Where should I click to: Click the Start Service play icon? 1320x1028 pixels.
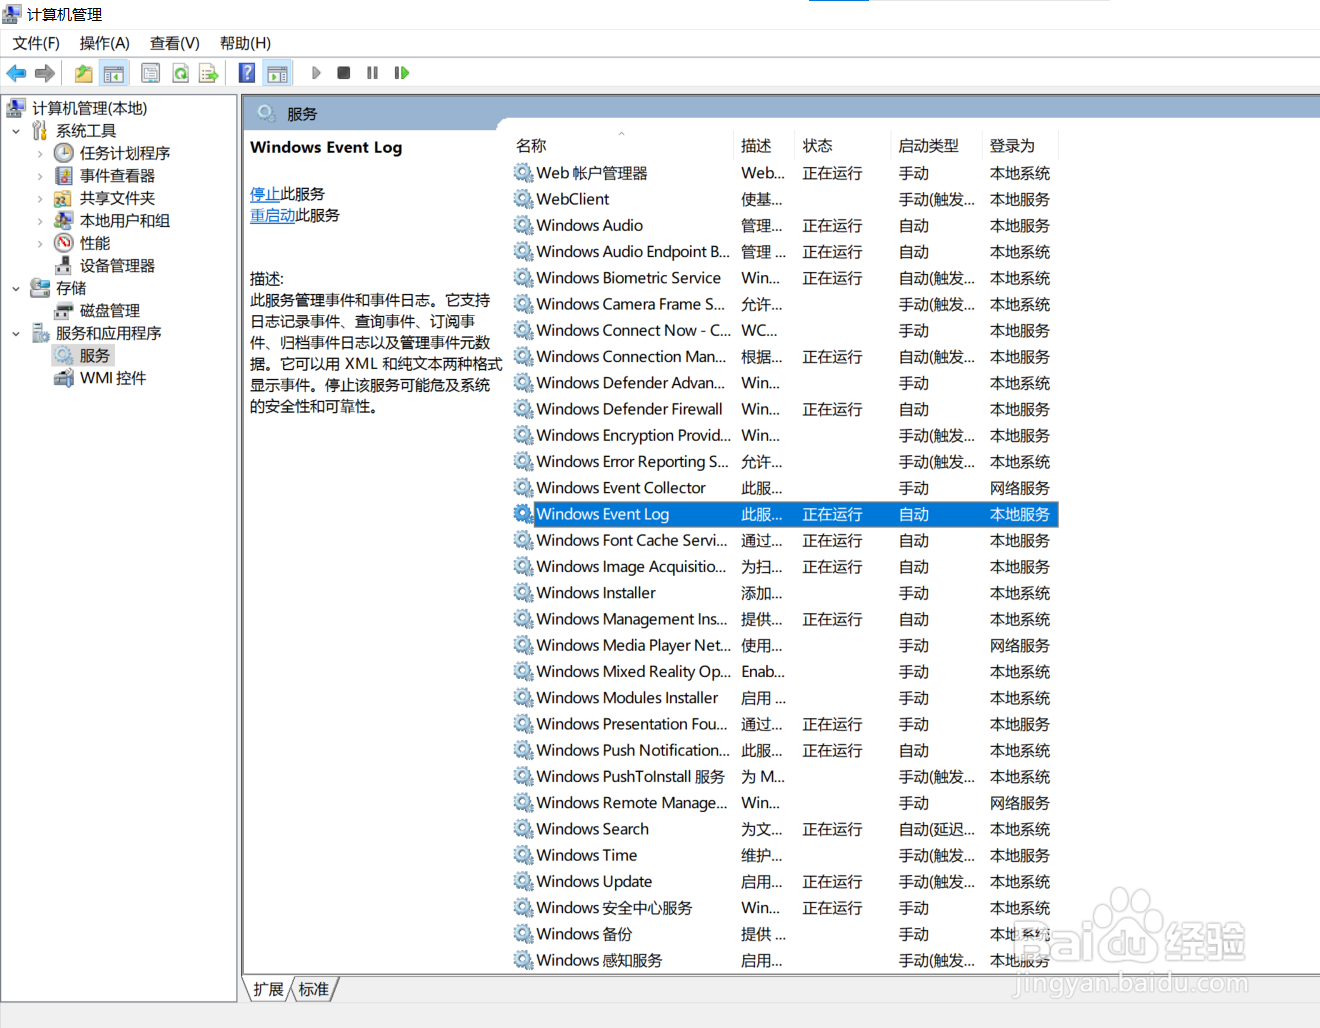tap(316, 73)
